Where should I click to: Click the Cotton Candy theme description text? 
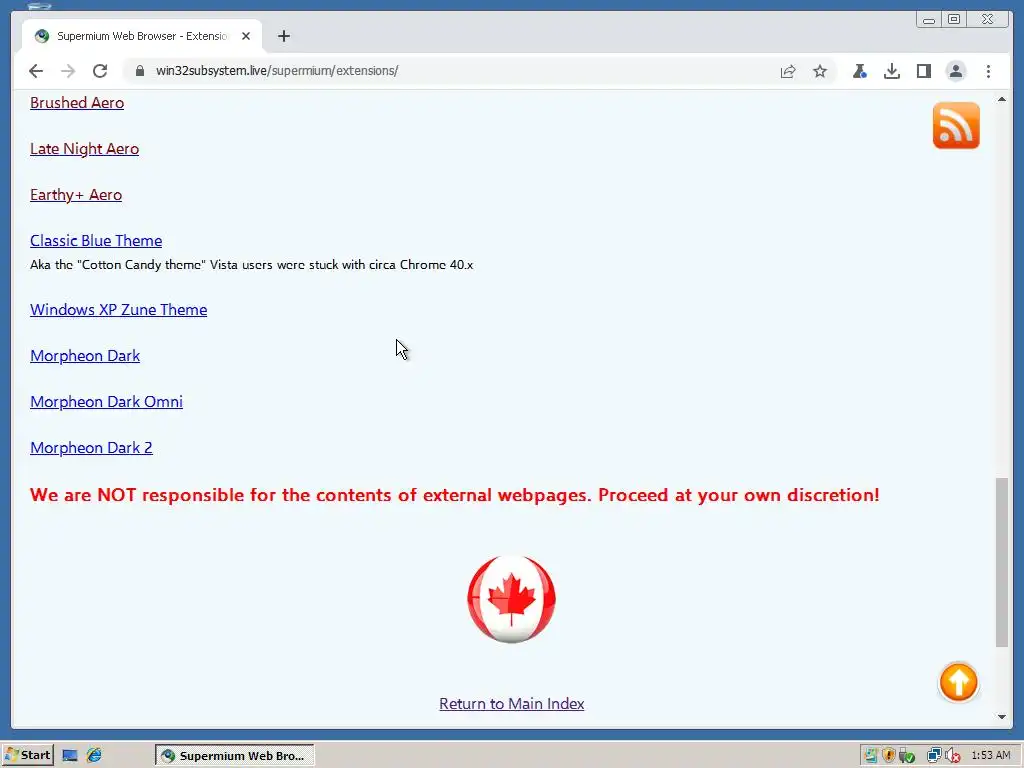click(251, 264)
